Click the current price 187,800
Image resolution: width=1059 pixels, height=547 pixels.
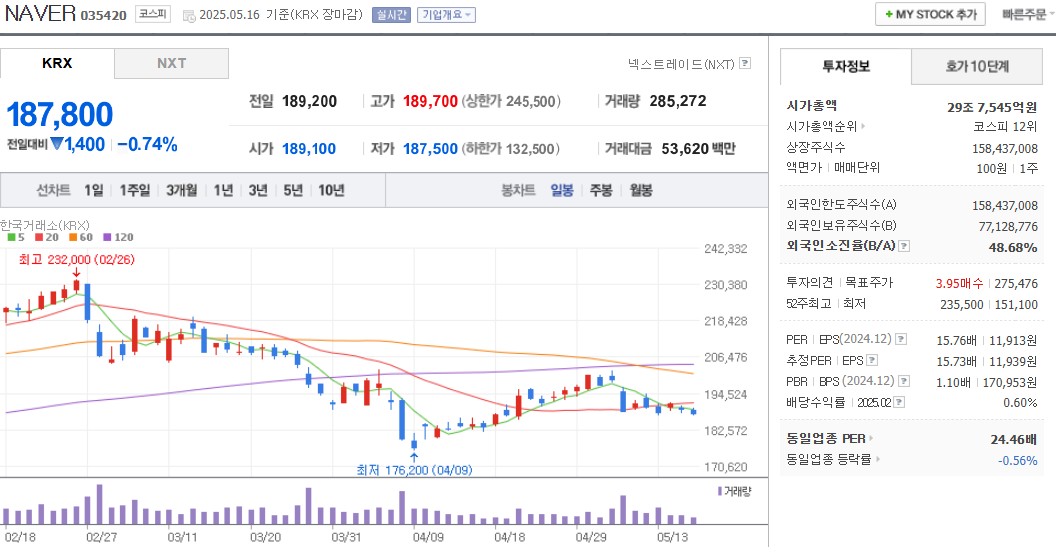click(60, 115)
